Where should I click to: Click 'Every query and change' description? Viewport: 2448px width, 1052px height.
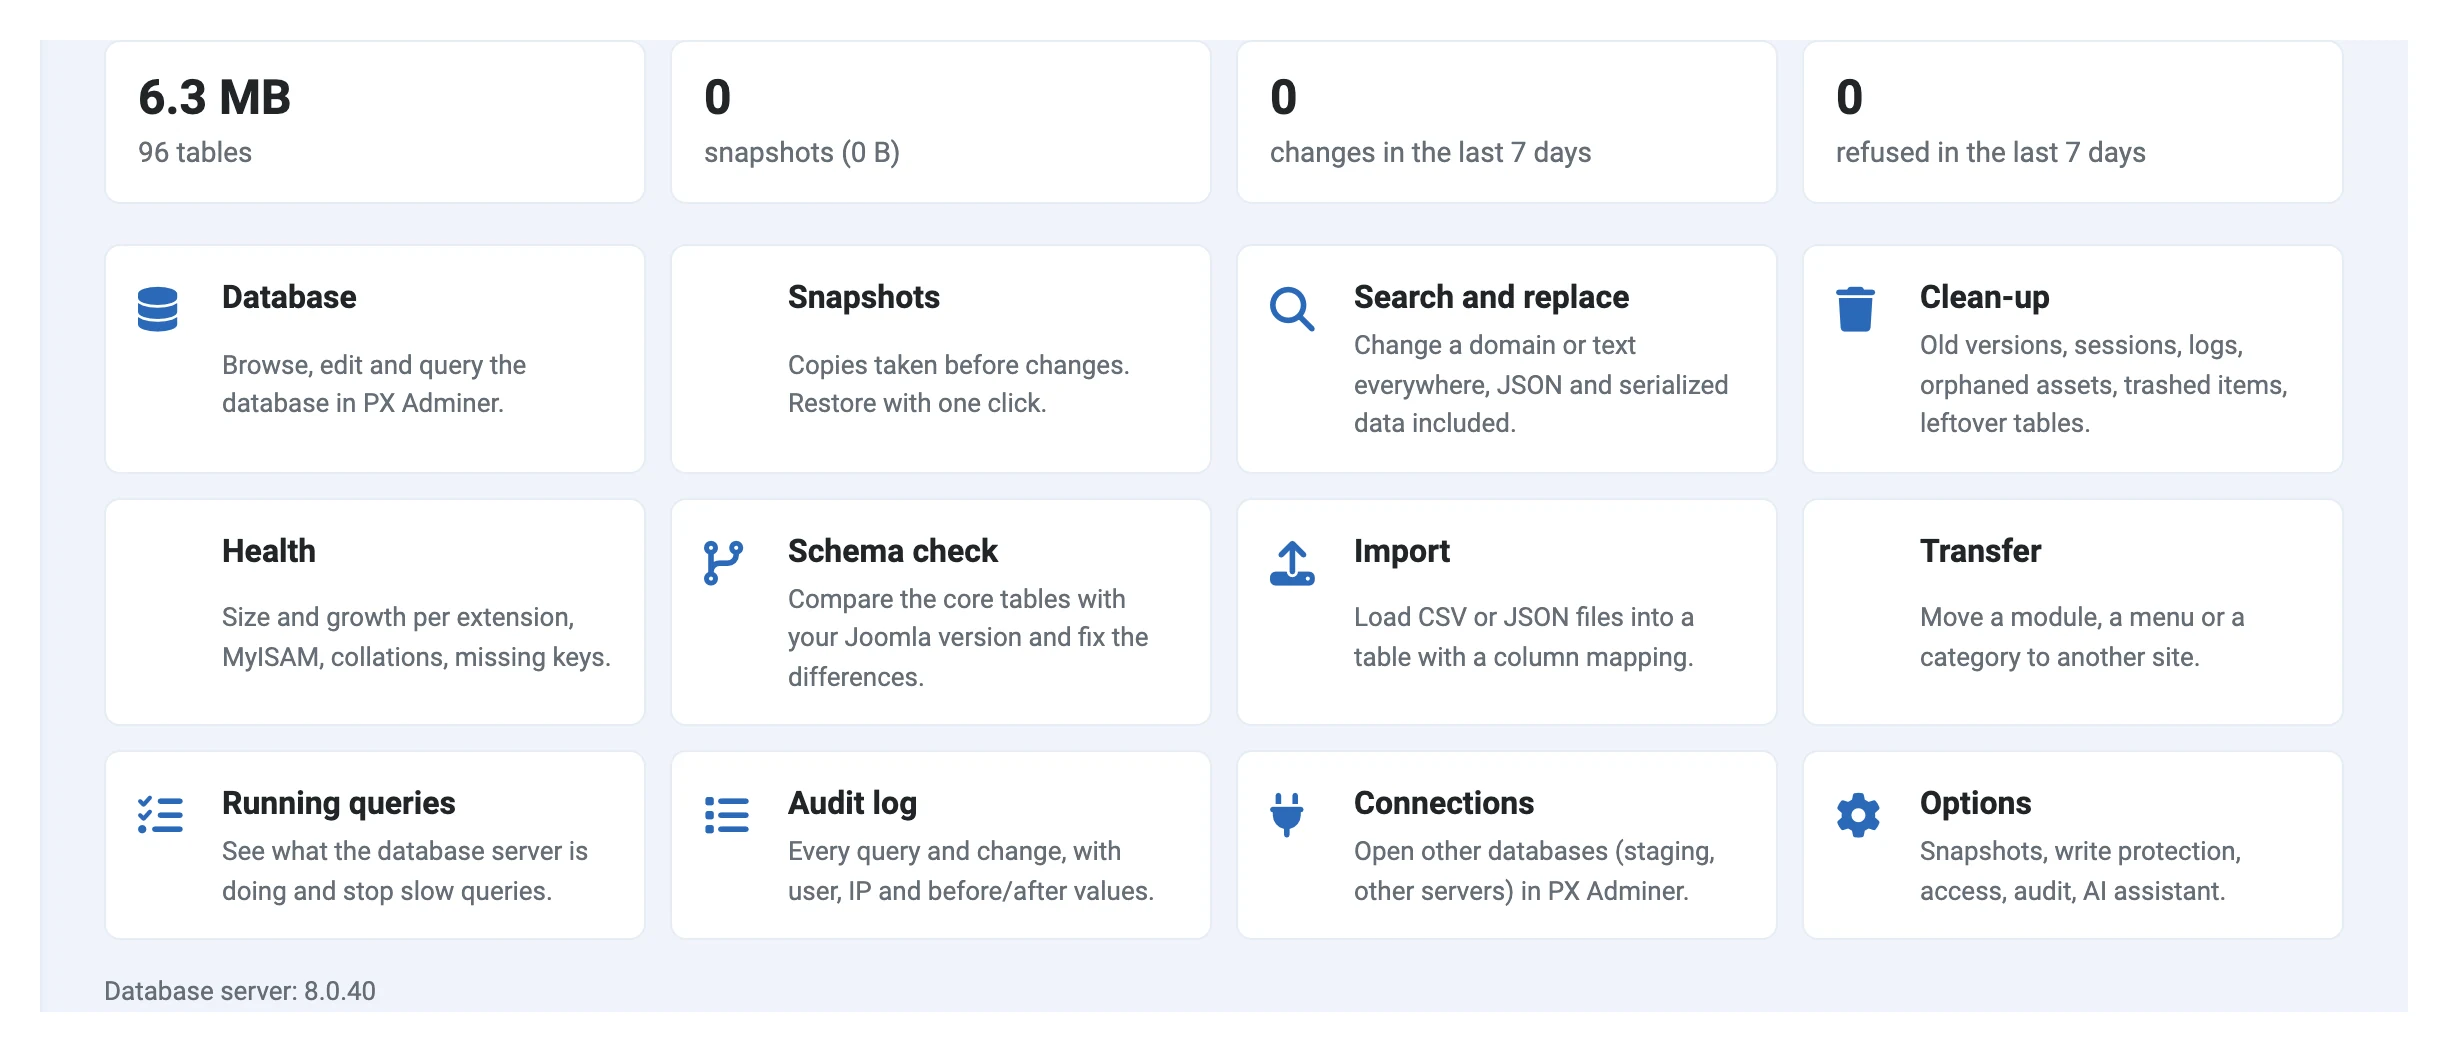click(x=971, y=871)
